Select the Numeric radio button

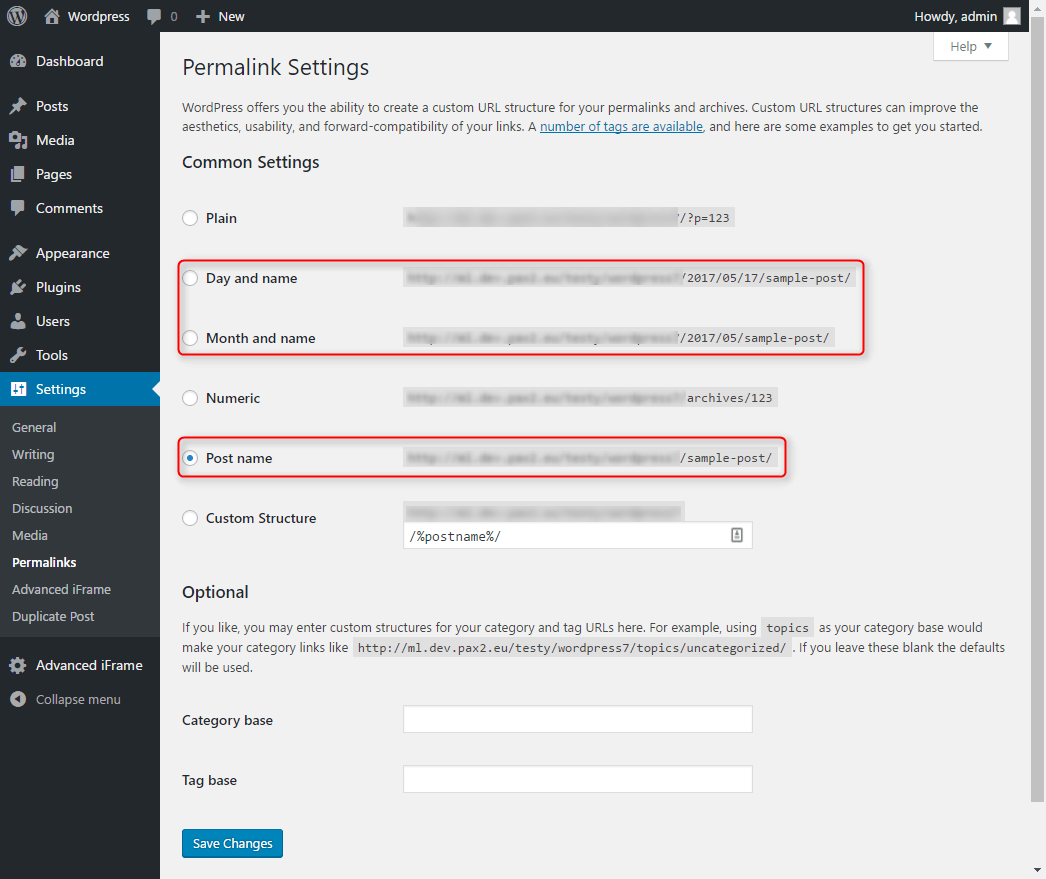point(190,398)
